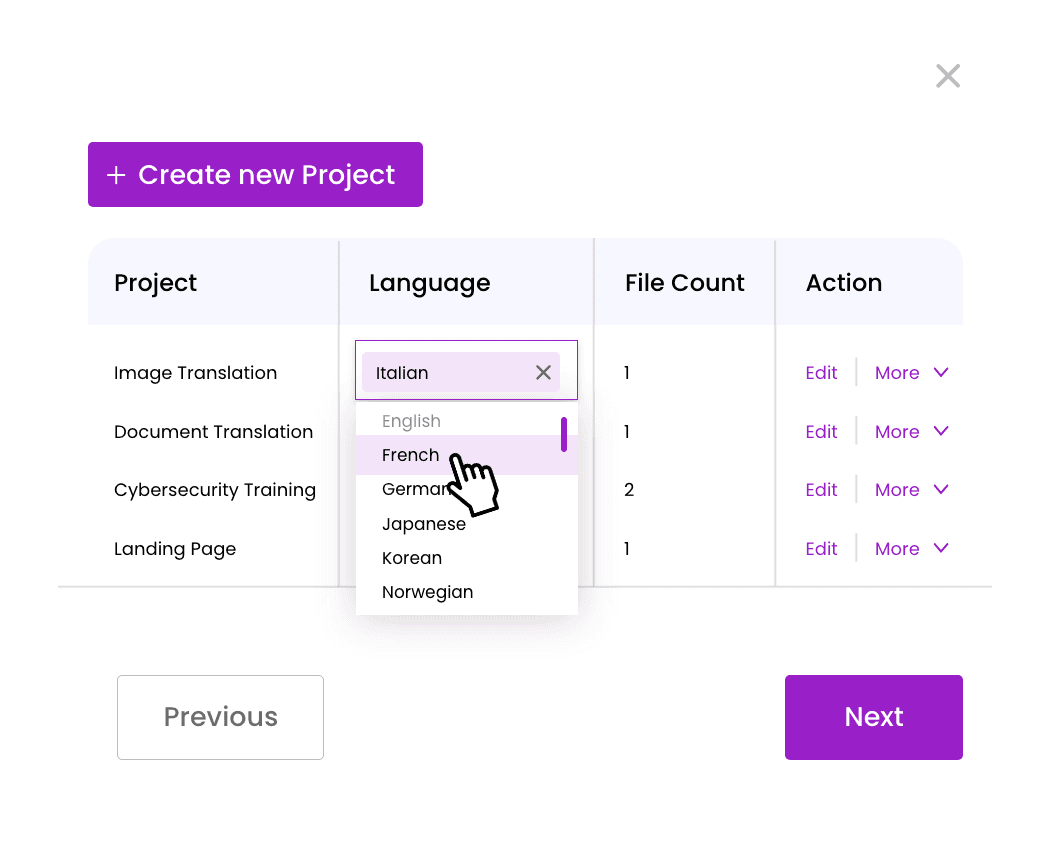Select Korean from the language dropdown
This screenshot has width=1050, height=864.
tap(411, 557)
